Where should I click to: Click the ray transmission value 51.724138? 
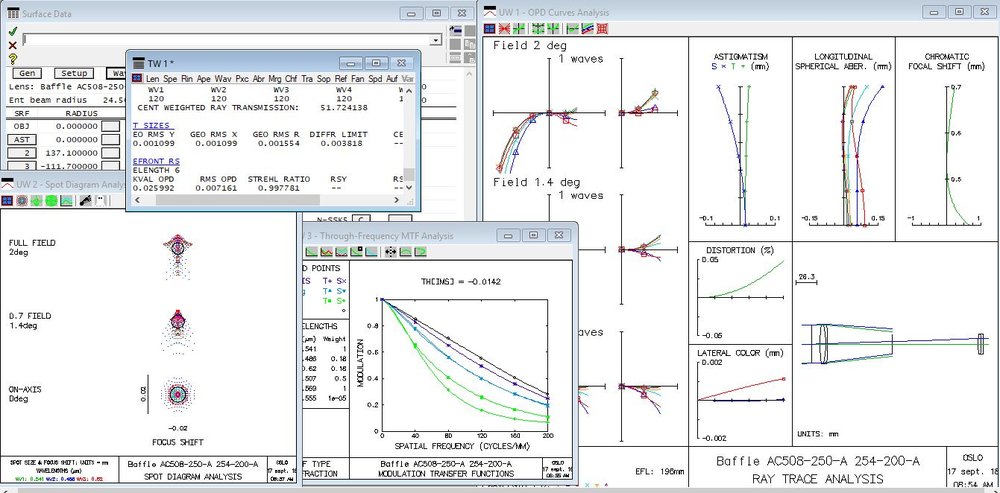(344, 108)
